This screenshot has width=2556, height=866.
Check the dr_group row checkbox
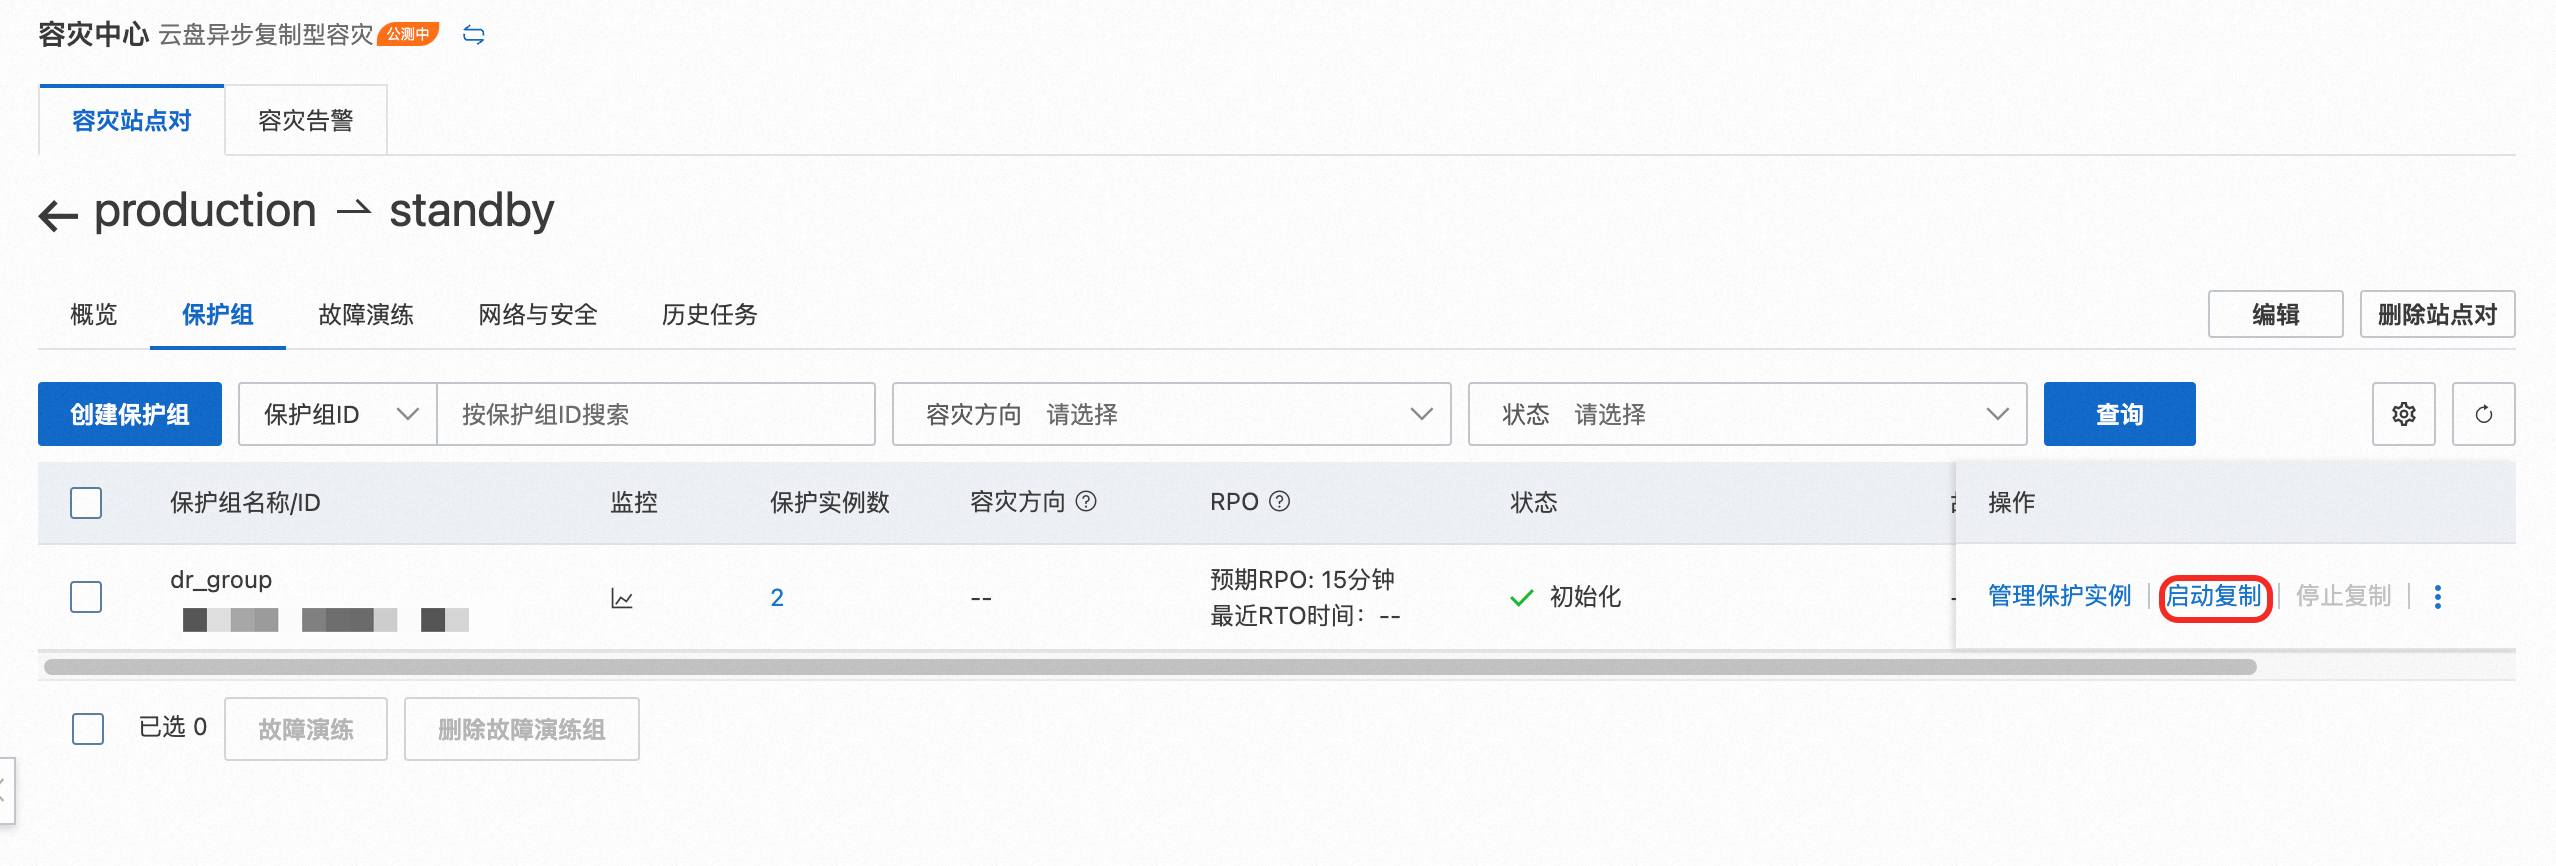86,597
